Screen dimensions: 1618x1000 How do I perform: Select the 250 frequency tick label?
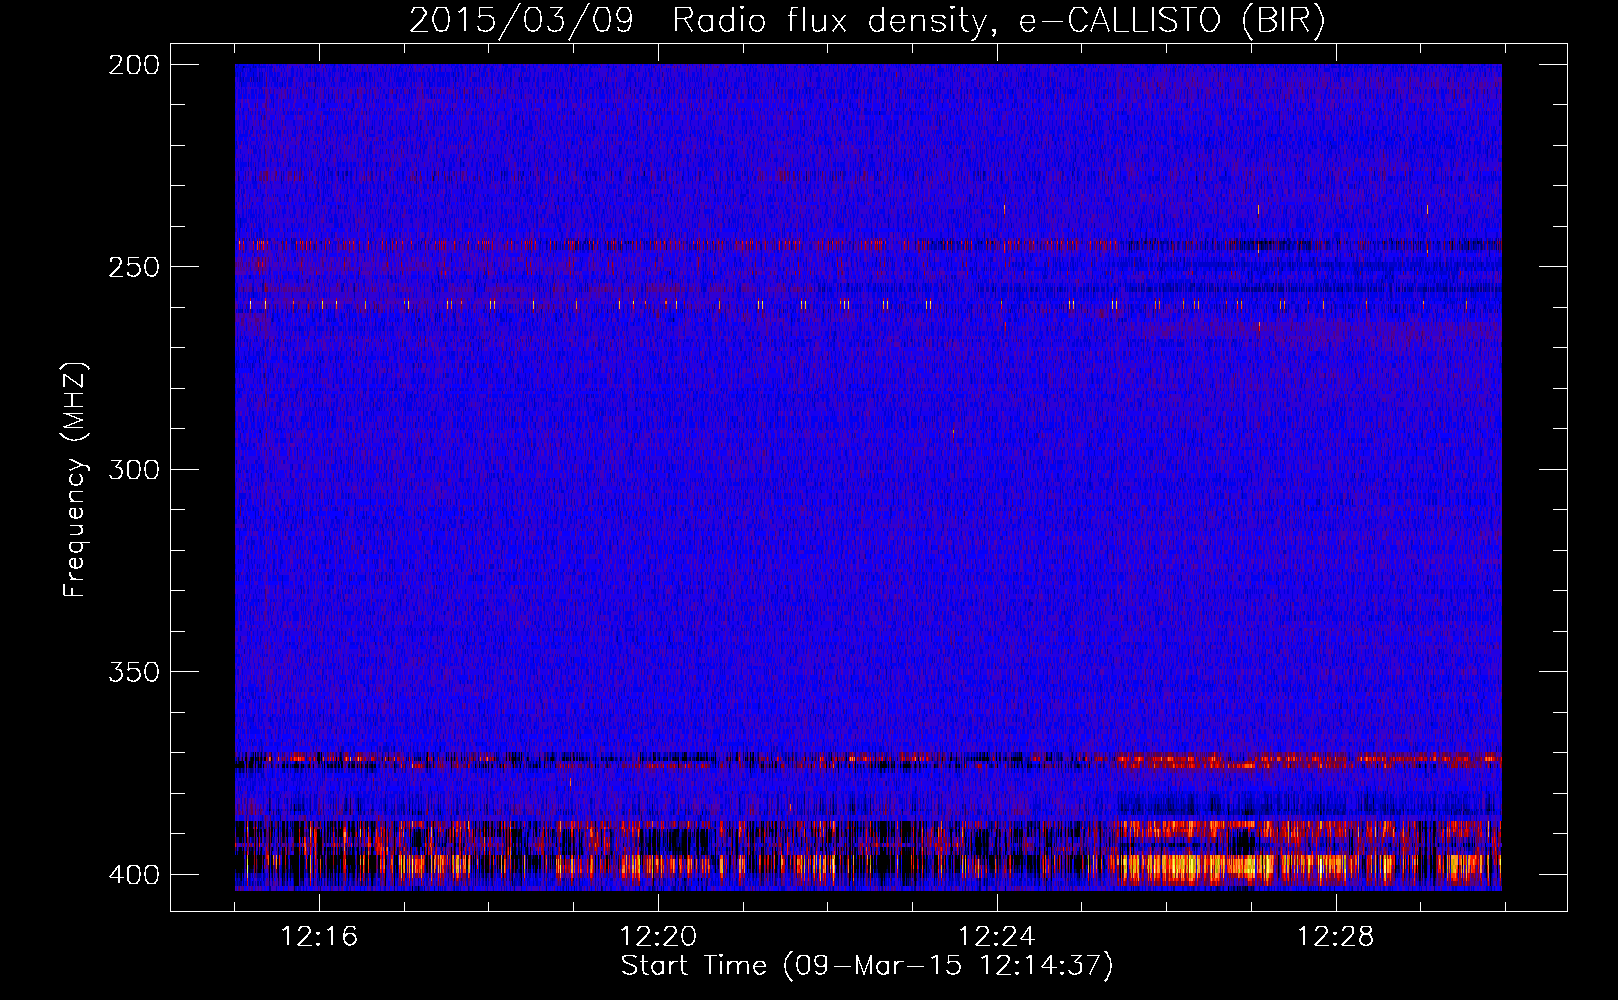pos(133,267)
